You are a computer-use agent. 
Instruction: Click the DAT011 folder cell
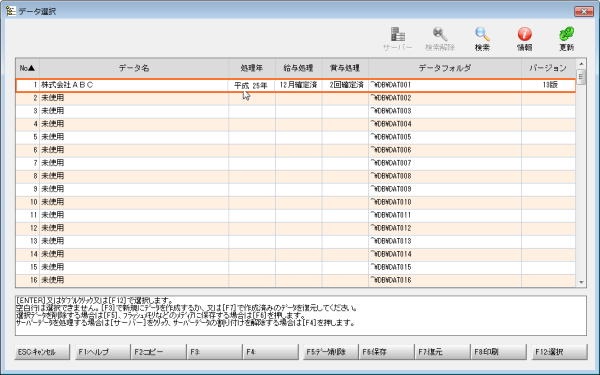click(x=445, y=215)
